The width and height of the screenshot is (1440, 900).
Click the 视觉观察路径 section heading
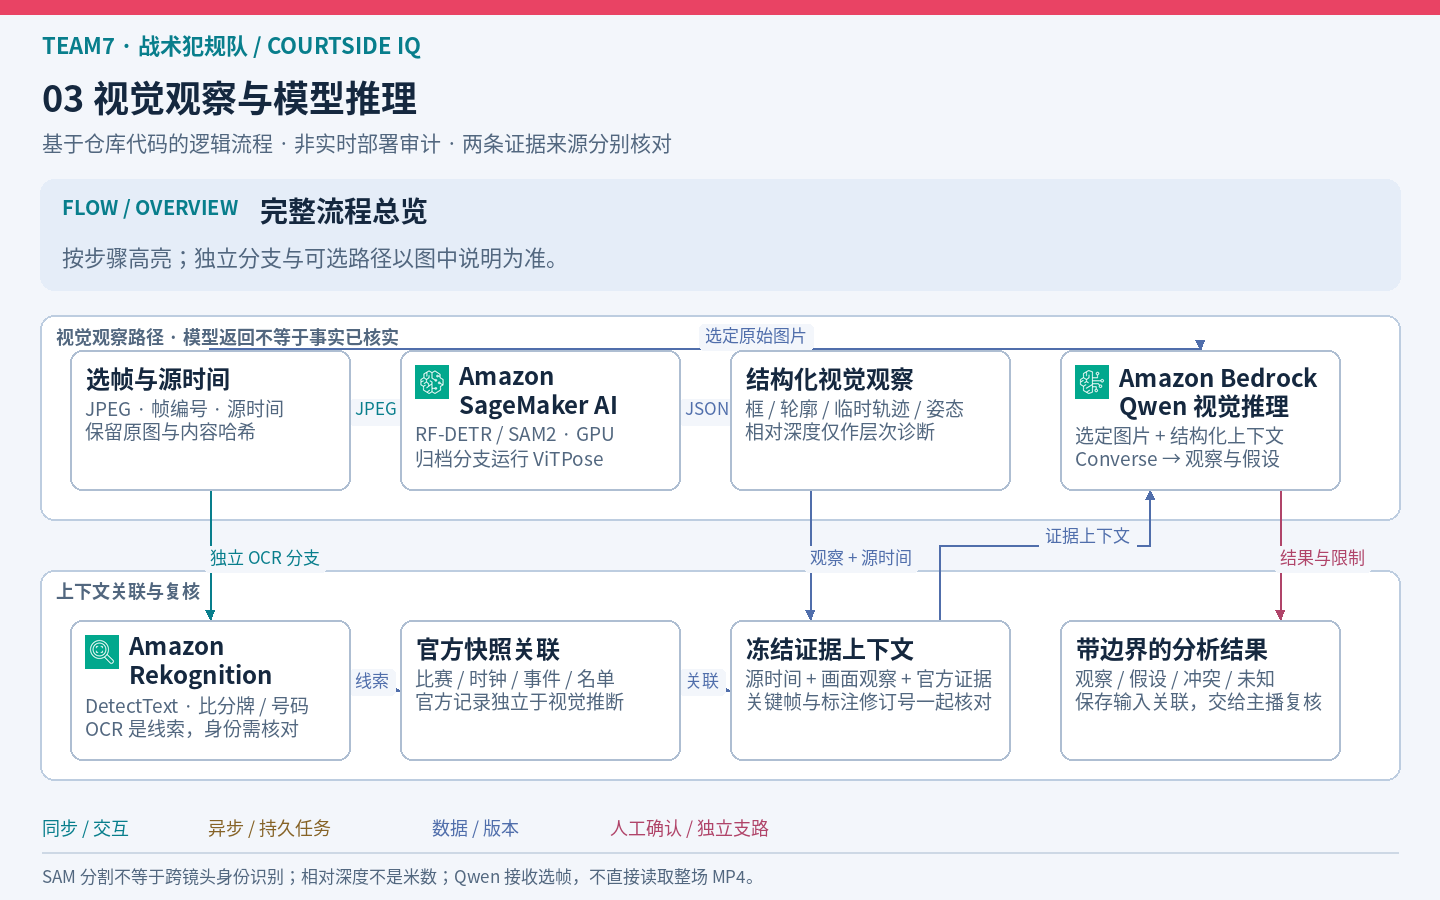click(x=227, y=338)
